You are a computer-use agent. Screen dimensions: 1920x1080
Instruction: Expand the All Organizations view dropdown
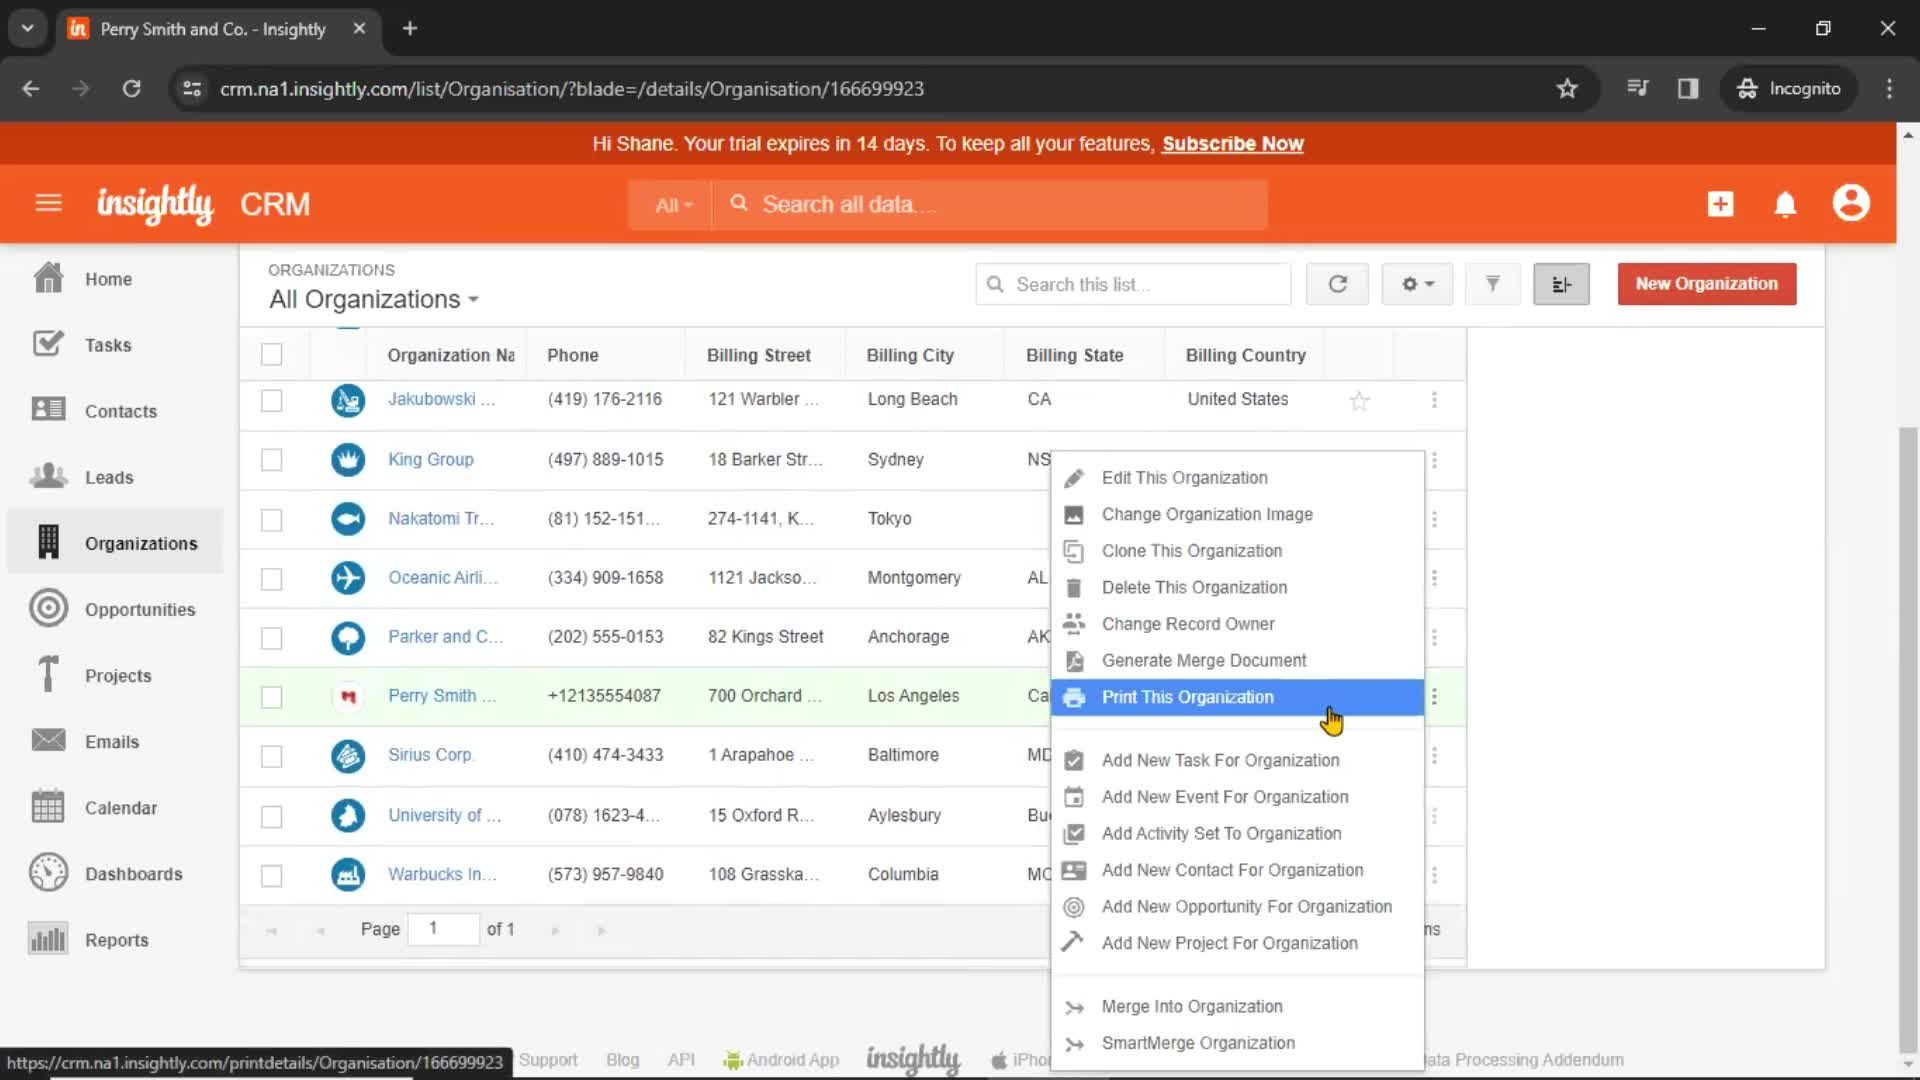coord(374,299)
